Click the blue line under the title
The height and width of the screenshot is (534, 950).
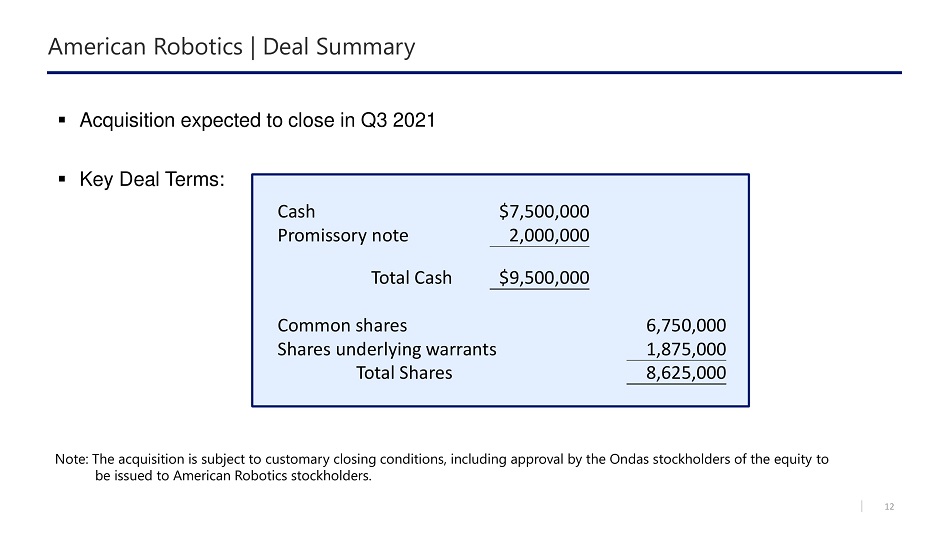click(x=475, y=72)
